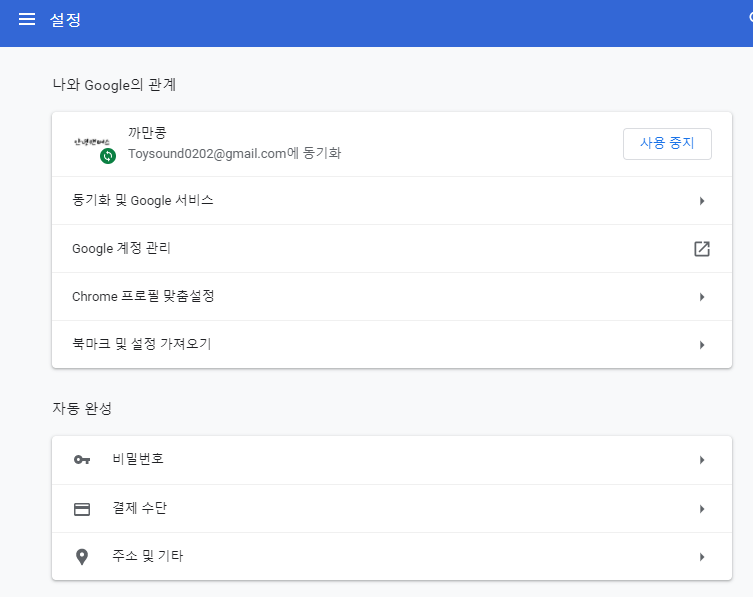Expand arrow for Chrome 프로필 맞춤설정
The width and height of the screenshot is (753, 597).
pos(702,297)
